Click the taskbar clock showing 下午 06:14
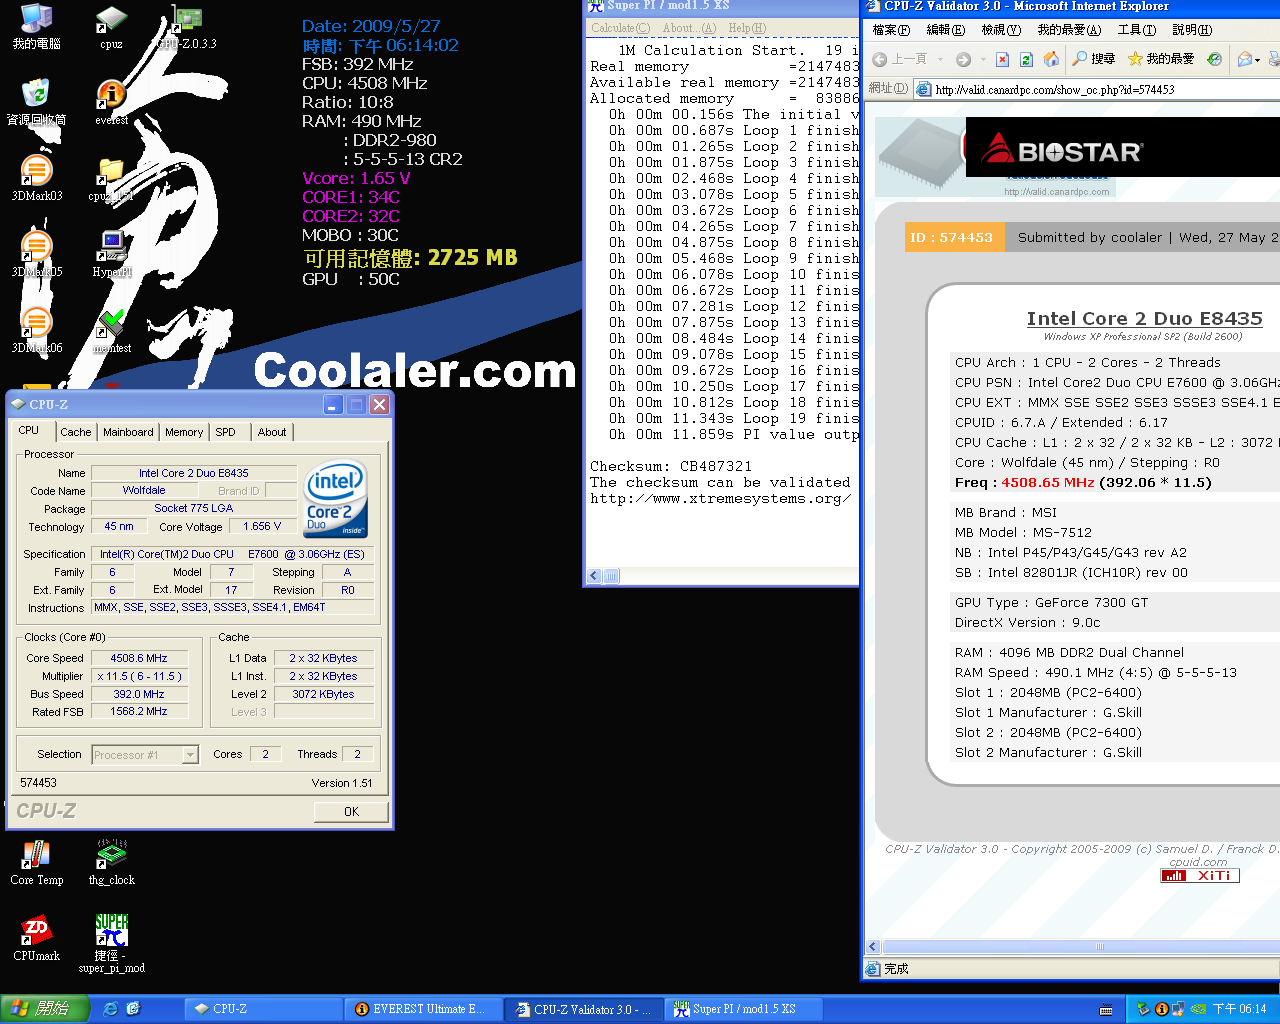 [x=1239, y=1009]
